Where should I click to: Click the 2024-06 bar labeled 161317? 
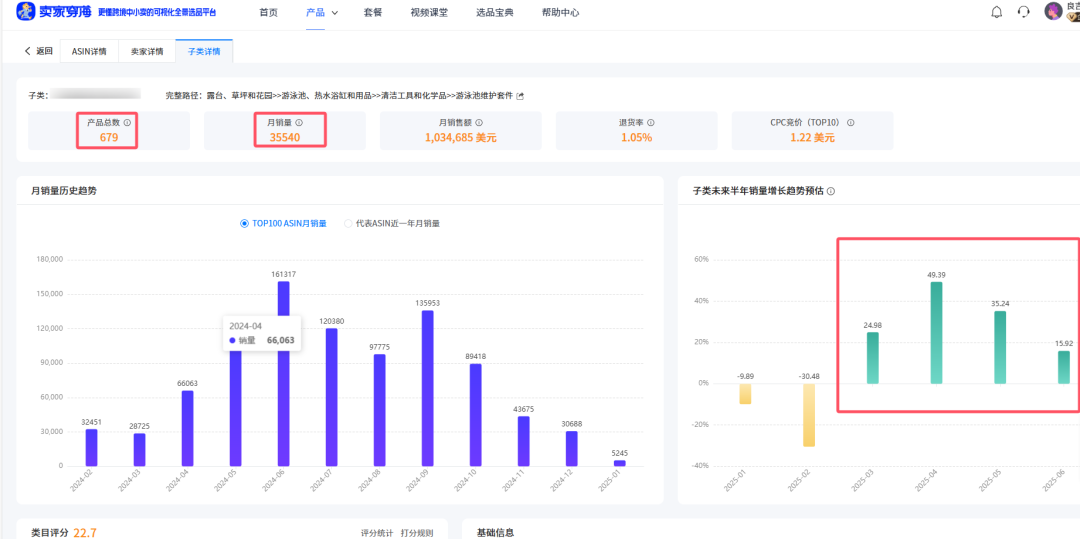(284, 374)
